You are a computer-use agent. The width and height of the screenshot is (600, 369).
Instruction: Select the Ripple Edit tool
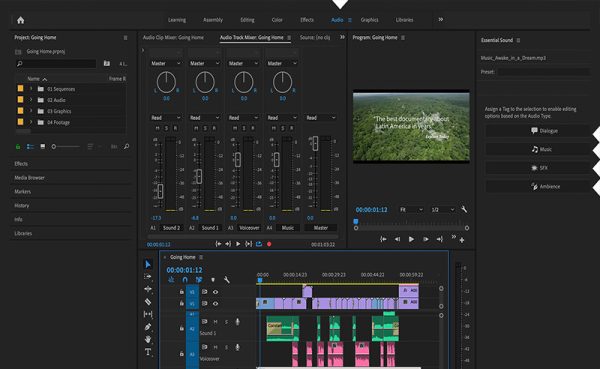coord(148,289)
